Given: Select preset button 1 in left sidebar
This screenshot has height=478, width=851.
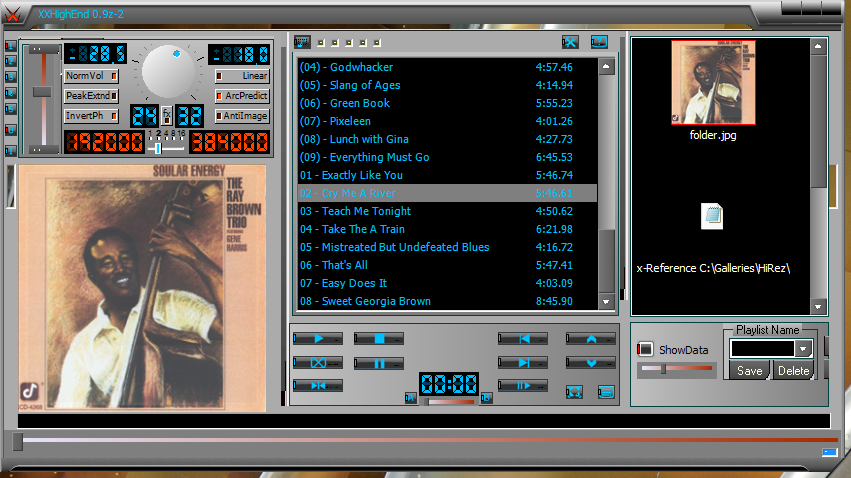Looking at the screenshot, I should click(x=10, y=46).
